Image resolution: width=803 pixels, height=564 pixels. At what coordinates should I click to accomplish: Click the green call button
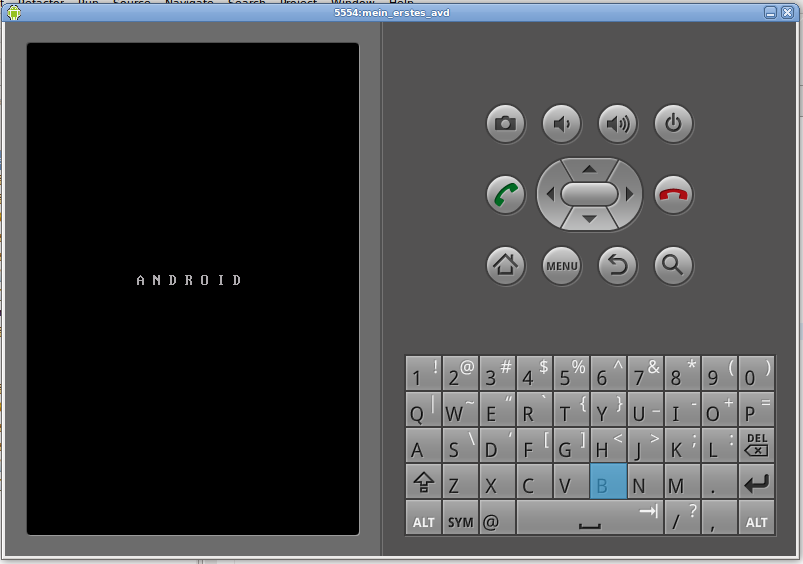click(x=505, y=194)
